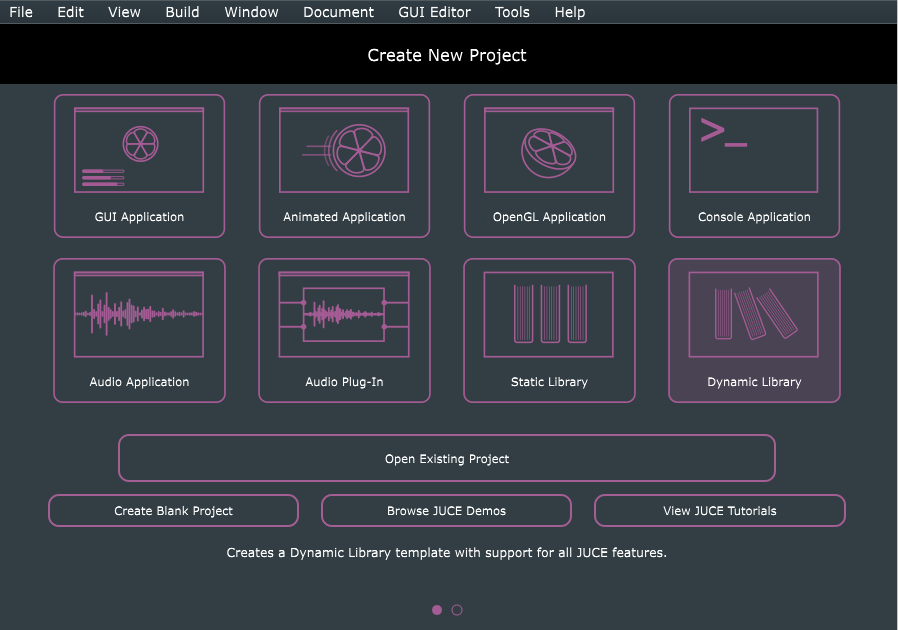The height and width of the screenshot is (630, 898).
Task: Open View JUCE Tutorials
Action: click(719, 511)
